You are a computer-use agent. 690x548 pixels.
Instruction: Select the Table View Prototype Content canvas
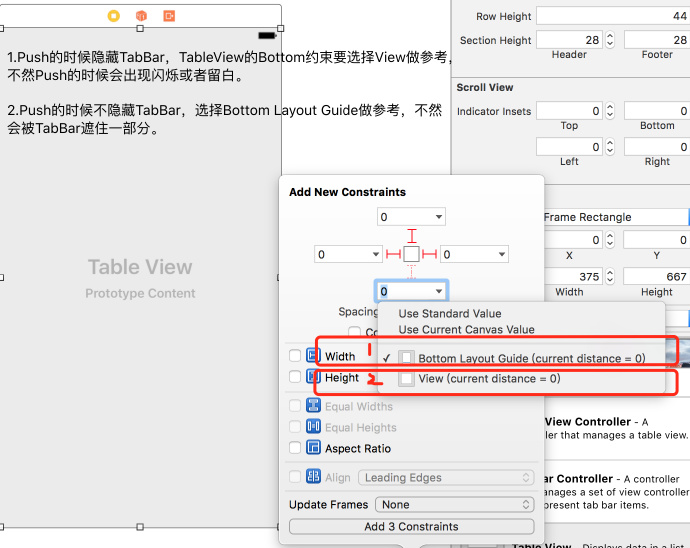140,277
